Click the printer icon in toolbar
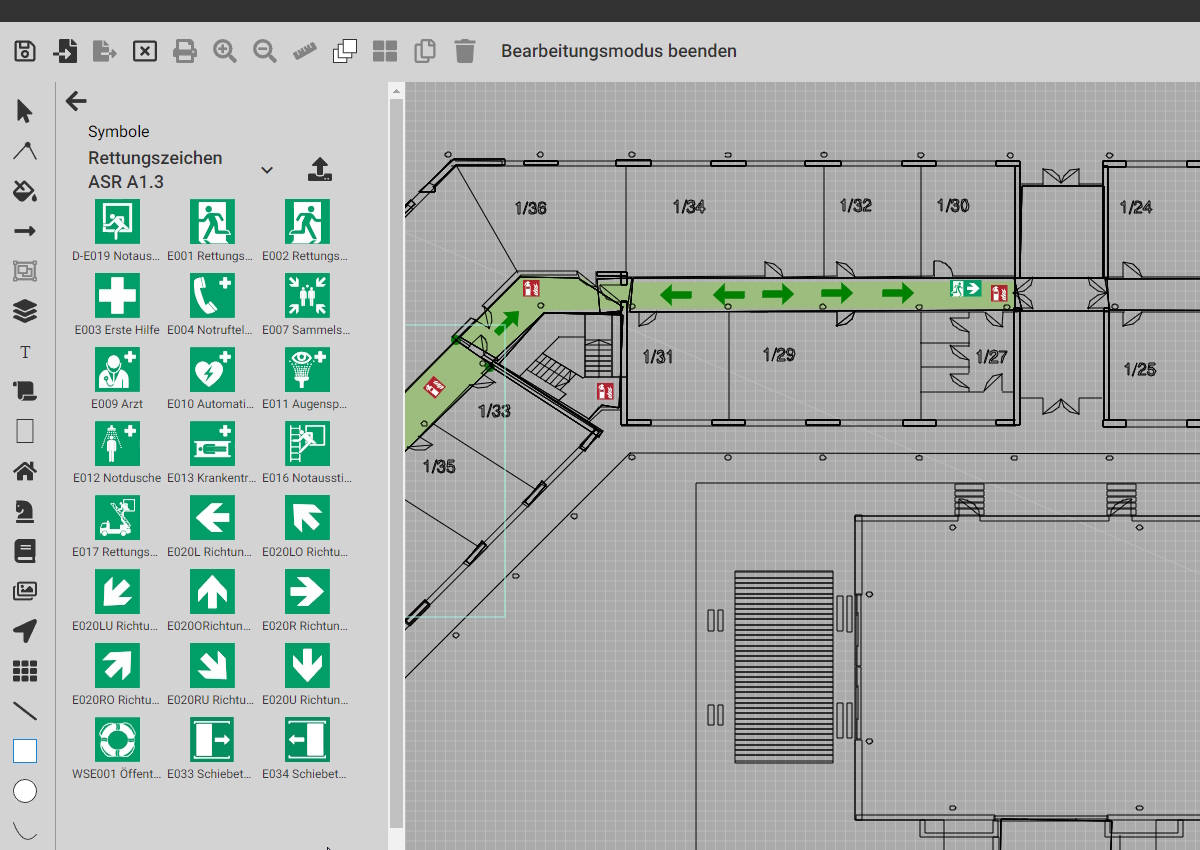 point(185,51)
